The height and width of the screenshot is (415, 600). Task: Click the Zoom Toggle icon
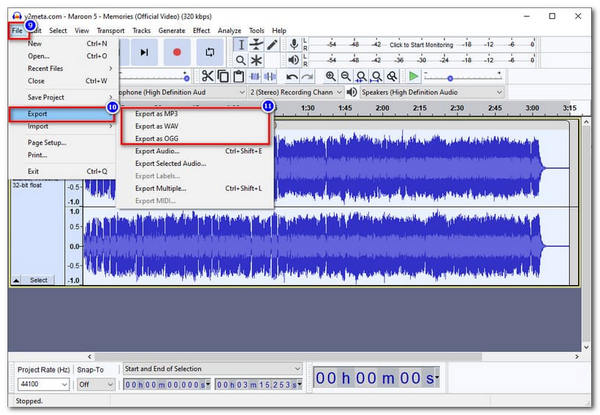tap(392, 76)
